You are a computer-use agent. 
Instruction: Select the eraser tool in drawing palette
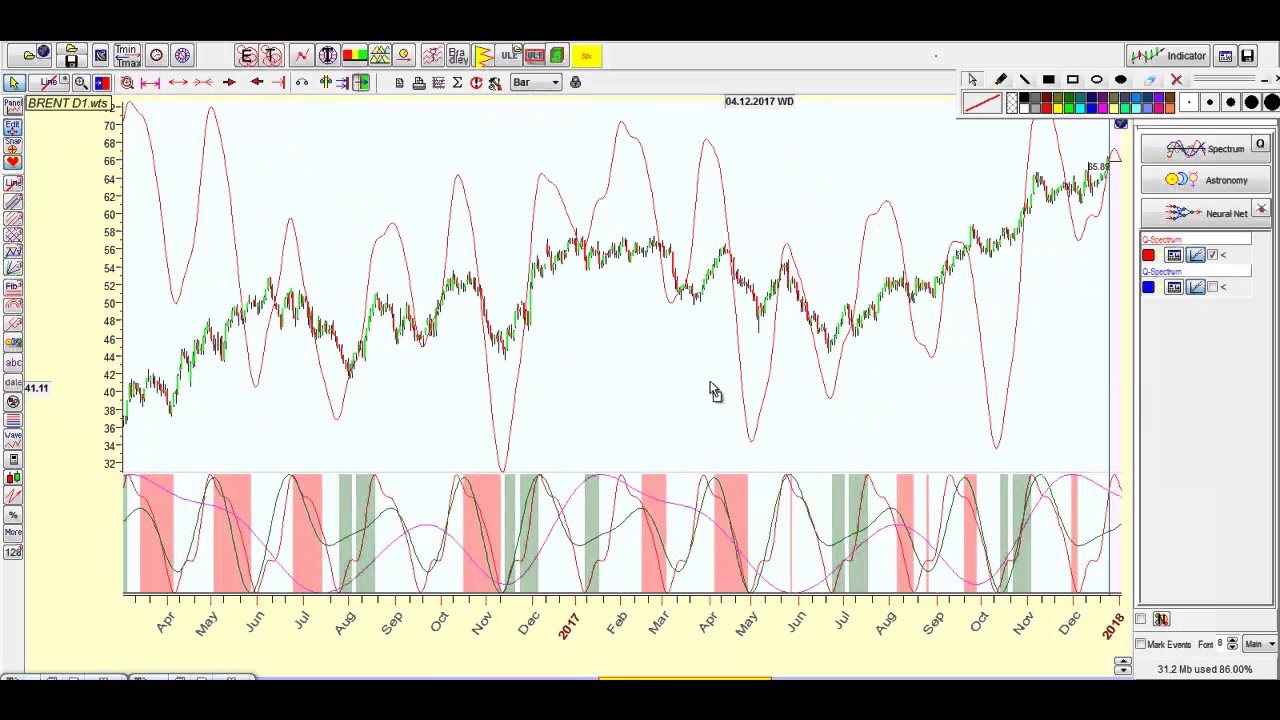tap(1150, 79)
